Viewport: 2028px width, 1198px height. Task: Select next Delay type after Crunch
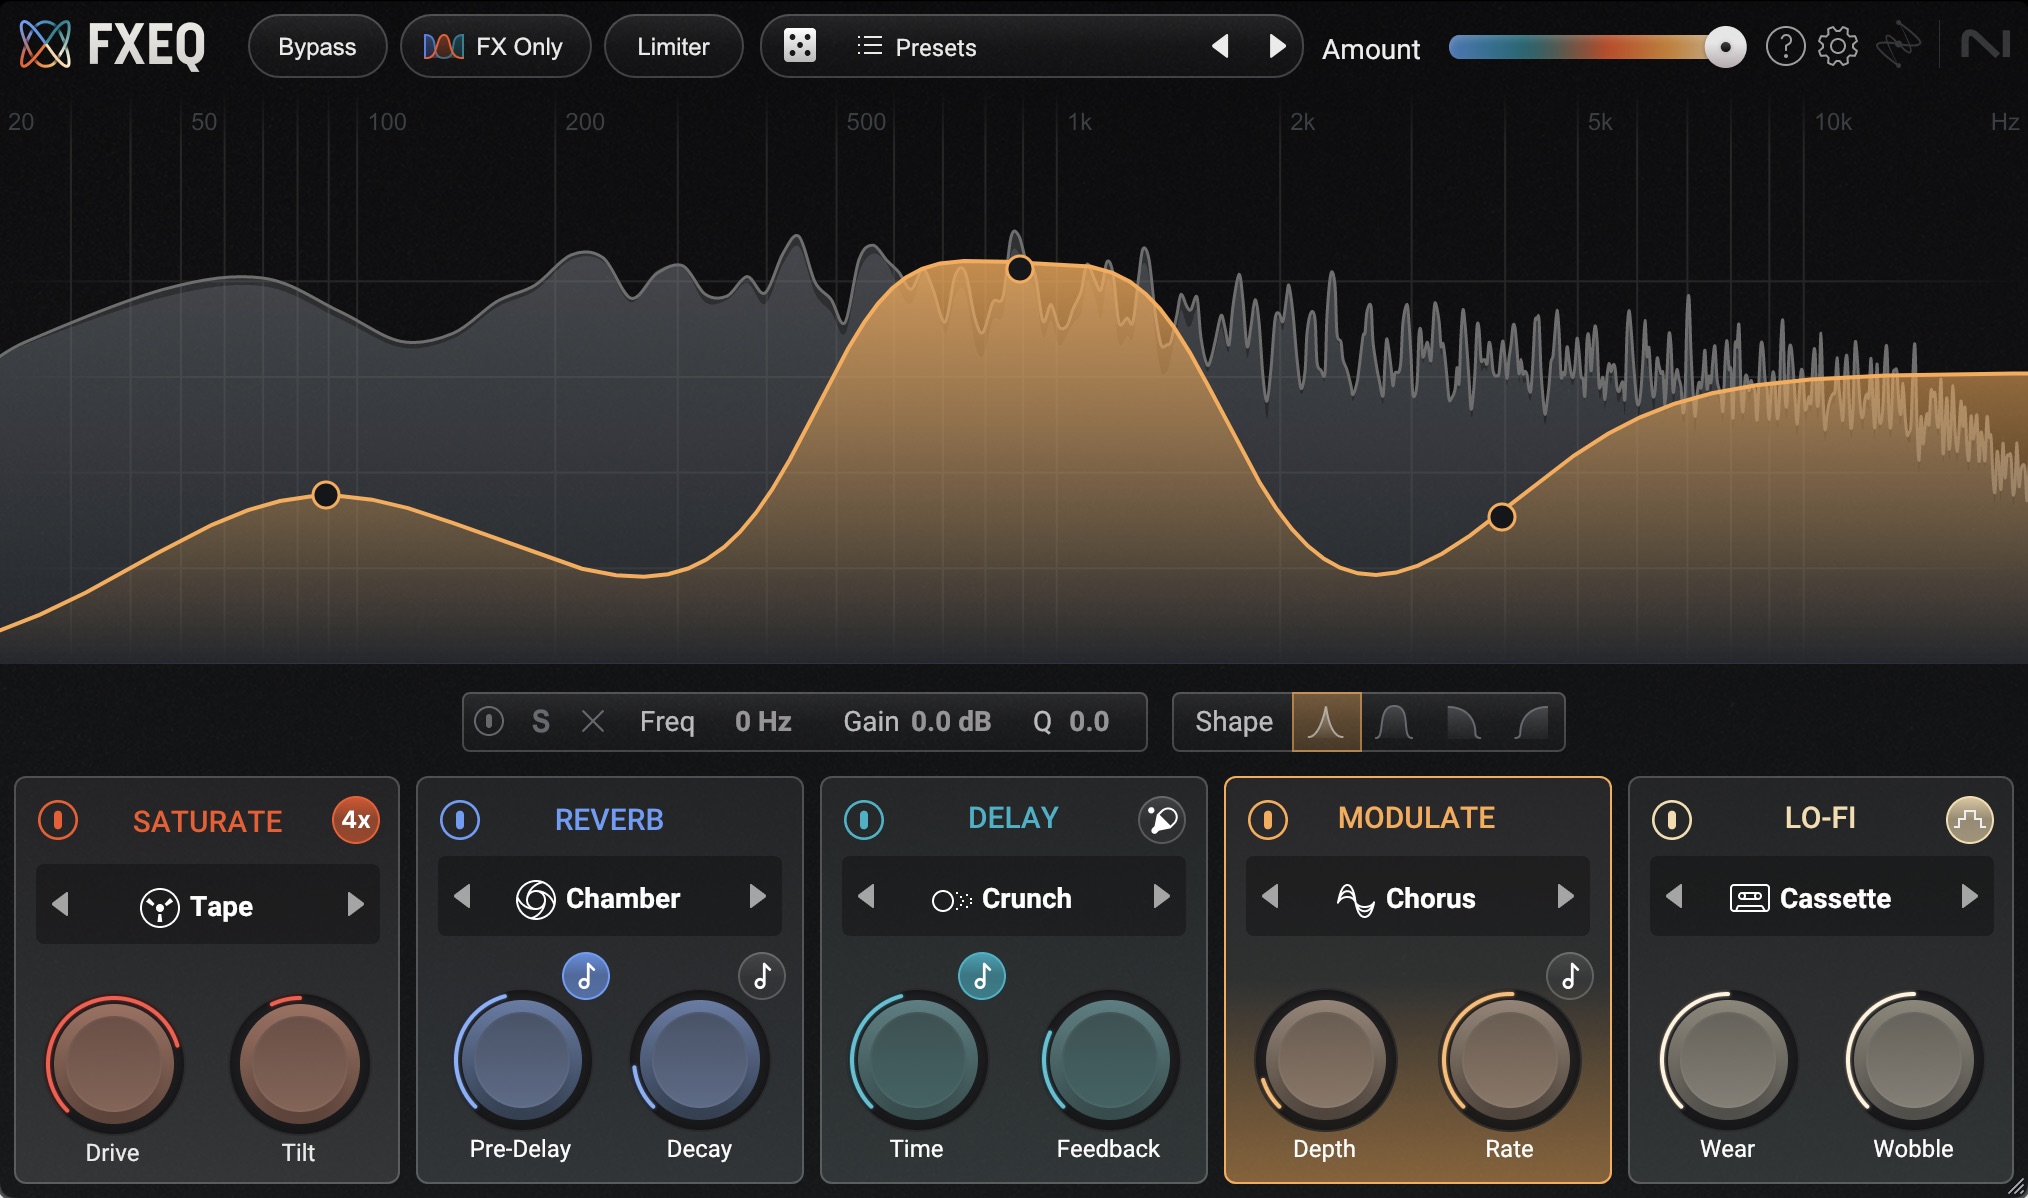pyautogui.click(x=1161, y=896)
